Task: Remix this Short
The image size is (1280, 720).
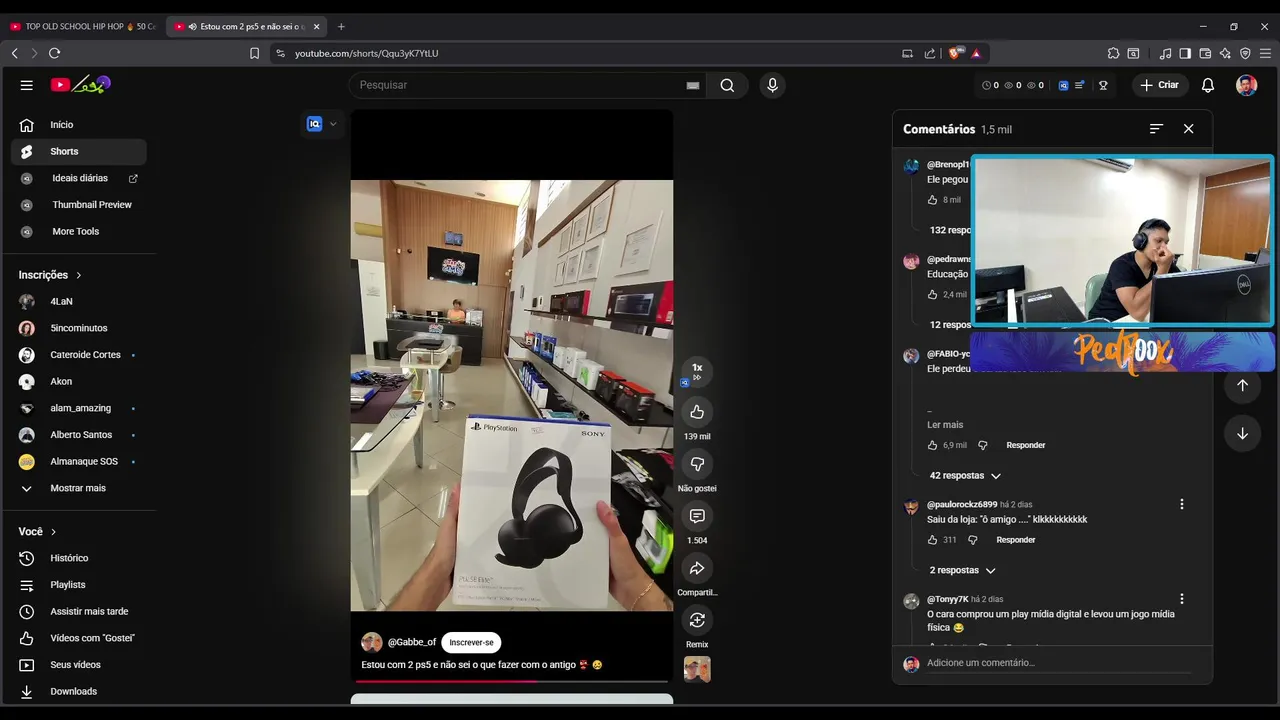Action: pyautogui.click(x=697, y=620)
